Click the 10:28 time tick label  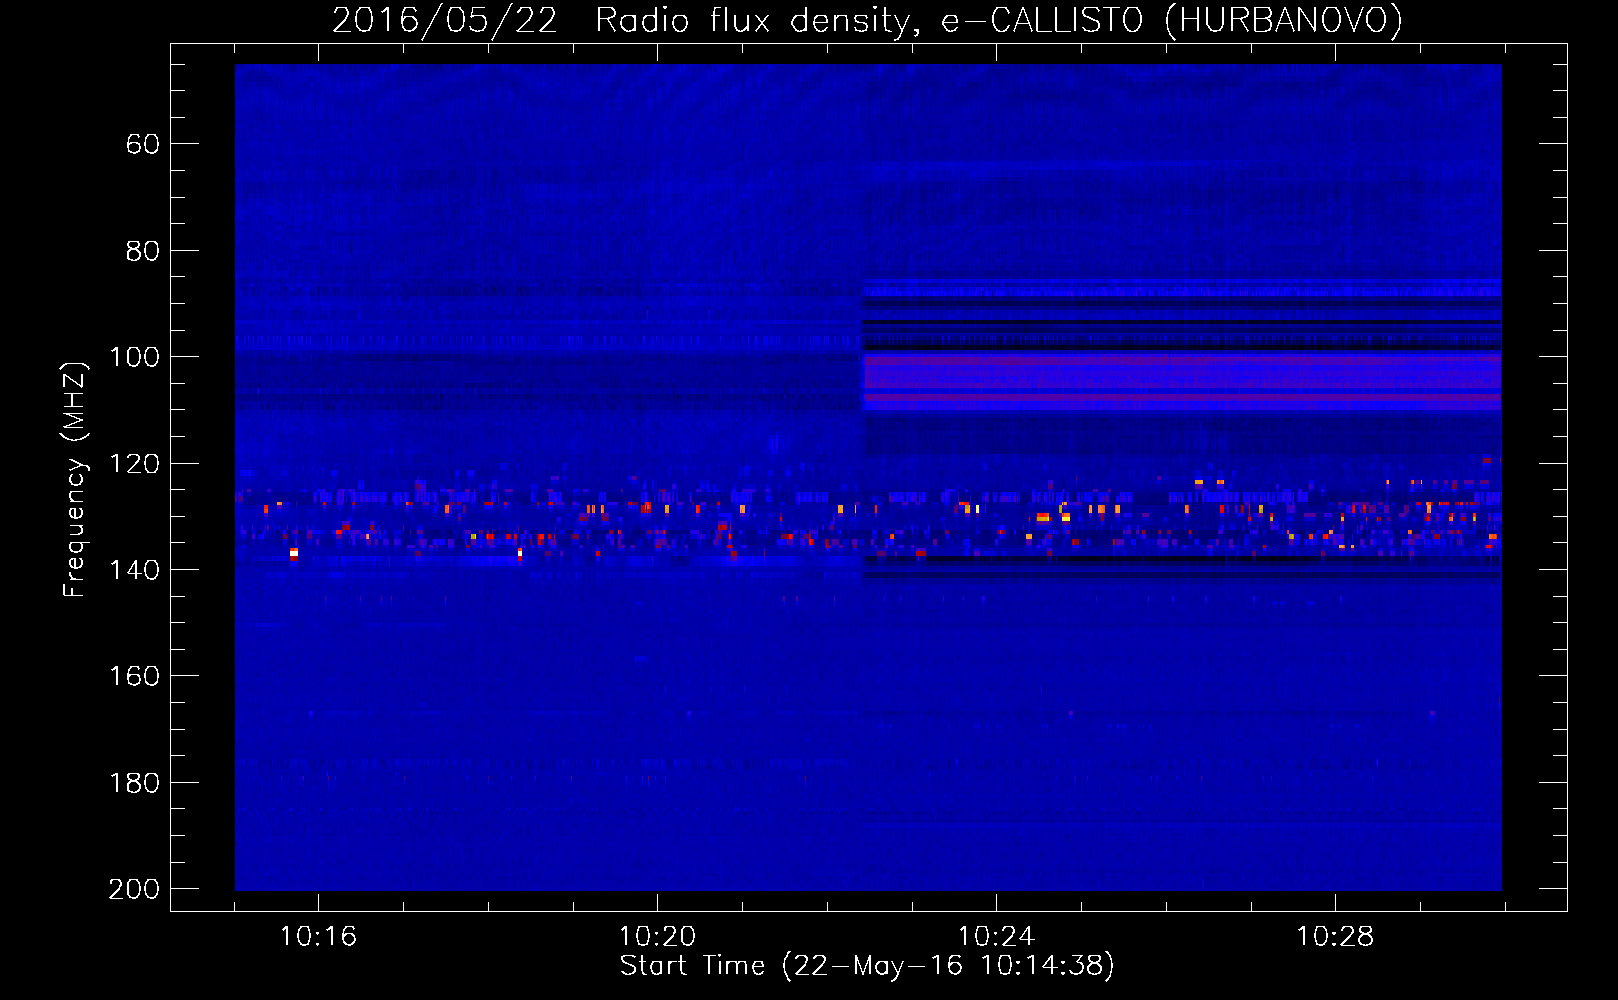coord(1335,937)
